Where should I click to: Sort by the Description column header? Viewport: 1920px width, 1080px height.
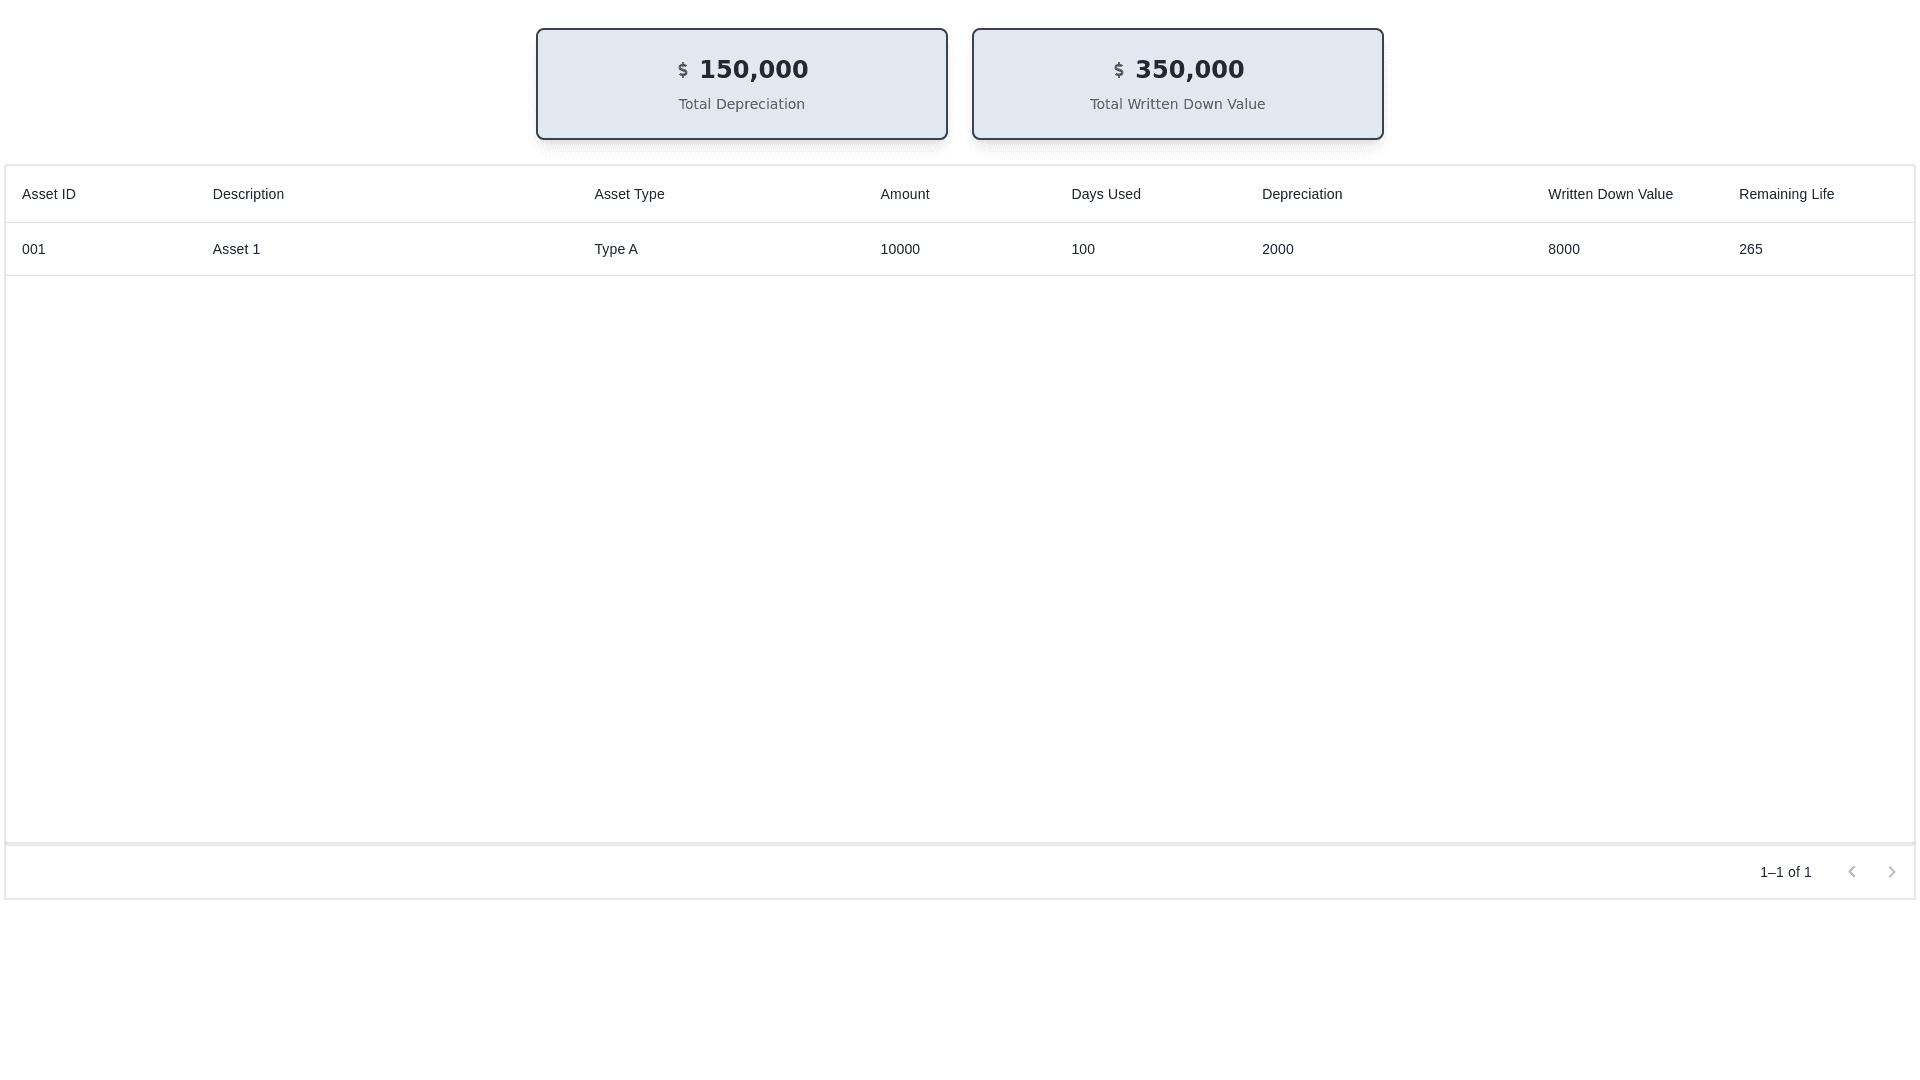248,194
